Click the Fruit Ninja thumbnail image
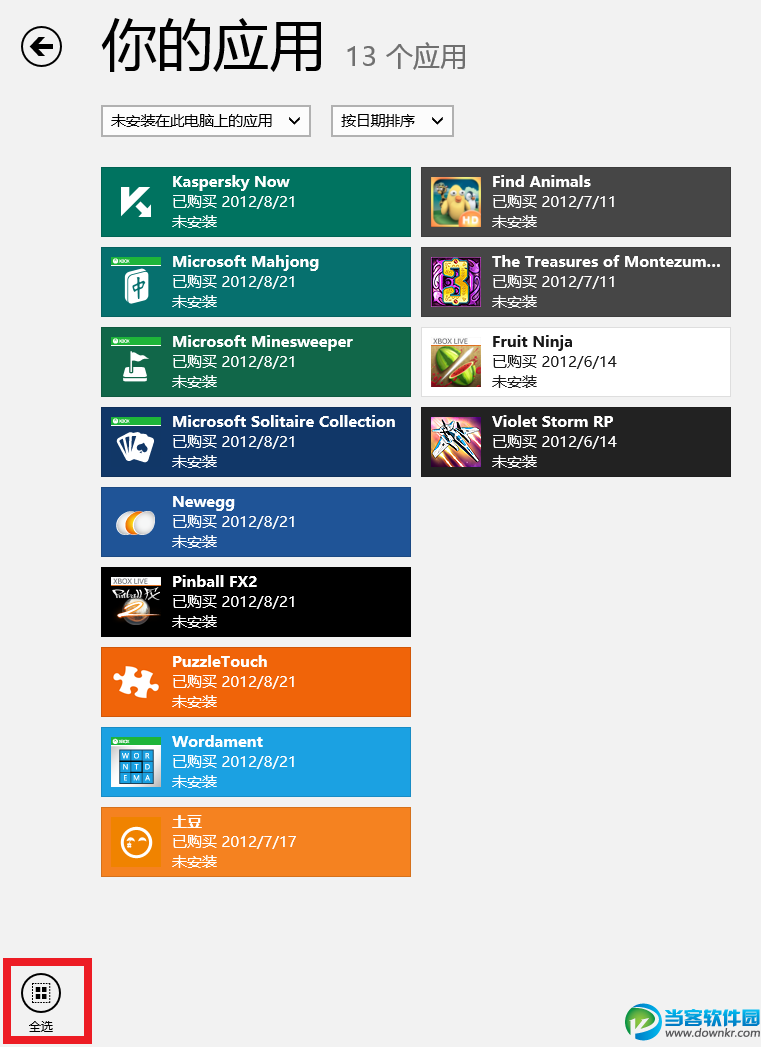 click(456, 362)
